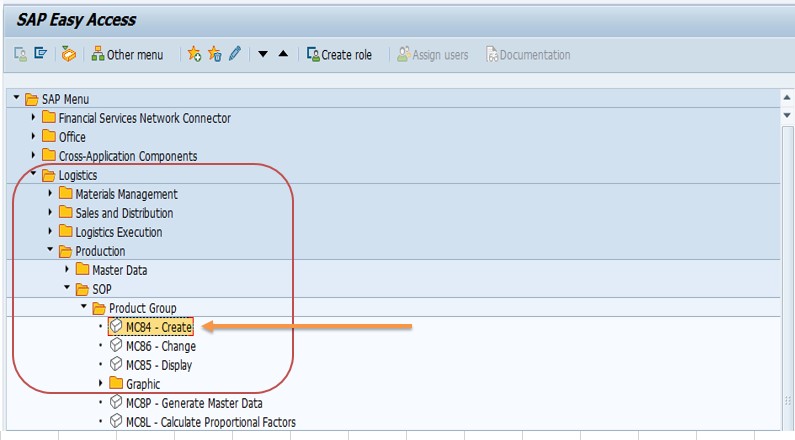Select MC85 - Display transaction

(x=159, y=365)
